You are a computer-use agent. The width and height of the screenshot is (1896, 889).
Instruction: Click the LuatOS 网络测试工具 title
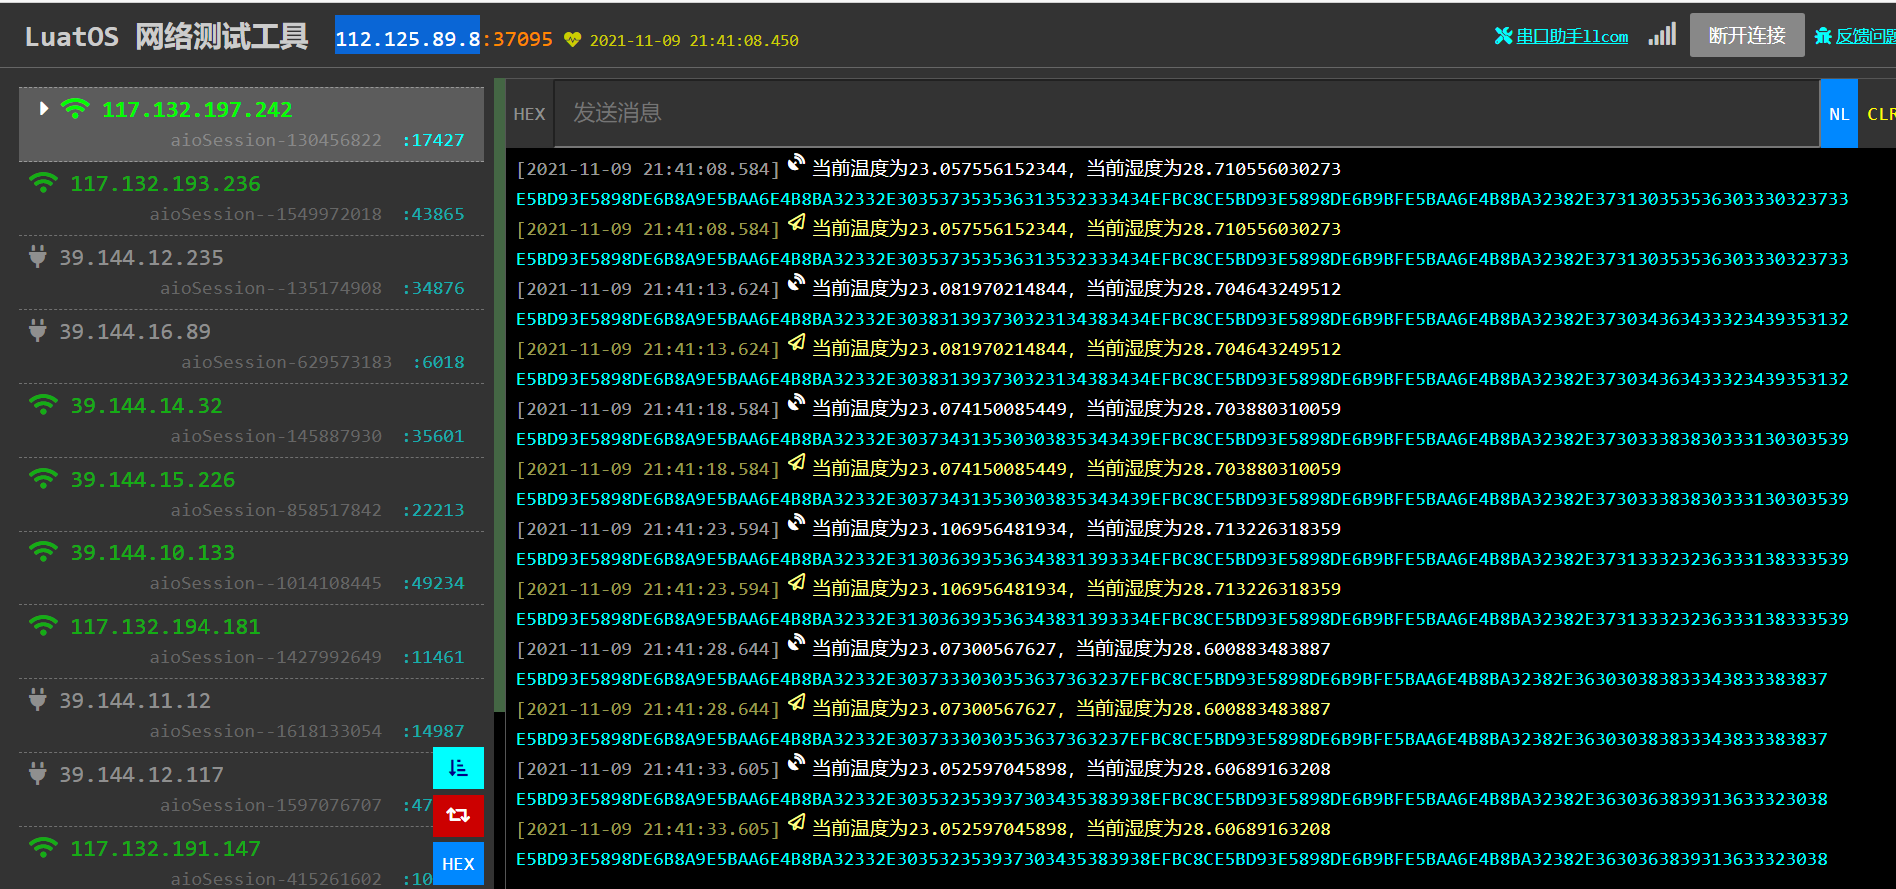(166, 37)
